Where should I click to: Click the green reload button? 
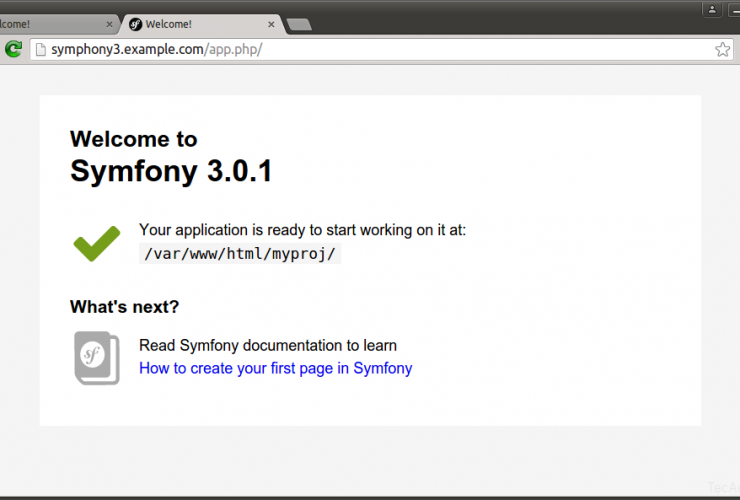click(x=13, y=49)
